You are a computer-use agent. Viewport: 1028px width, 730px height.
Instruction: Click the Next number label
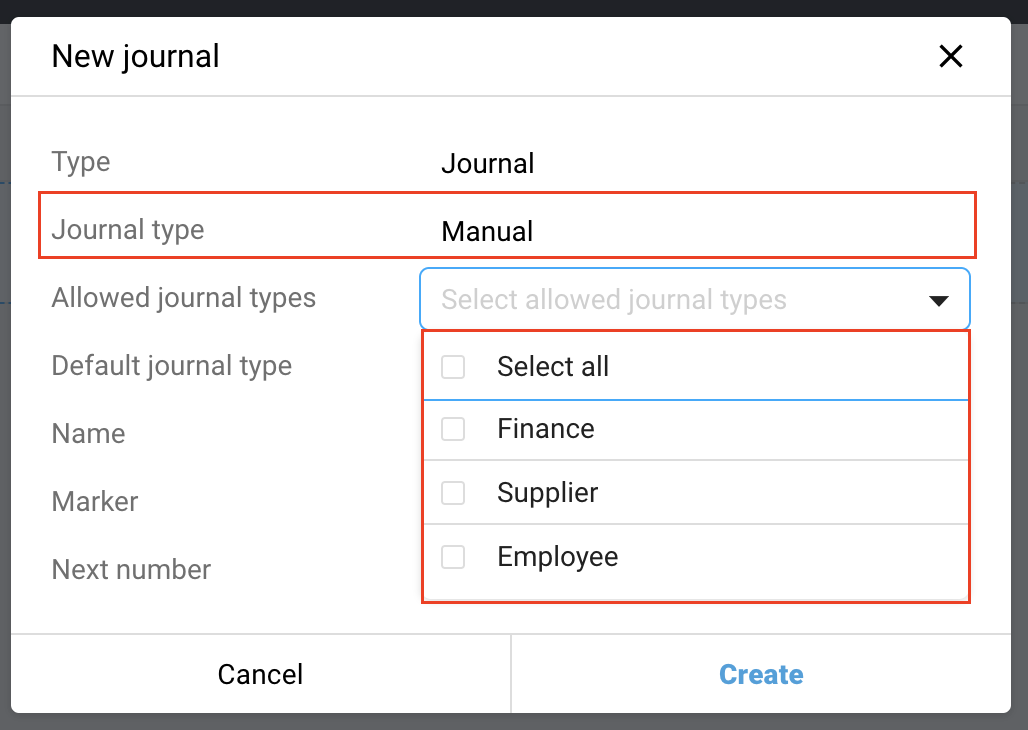click(131, 569)
